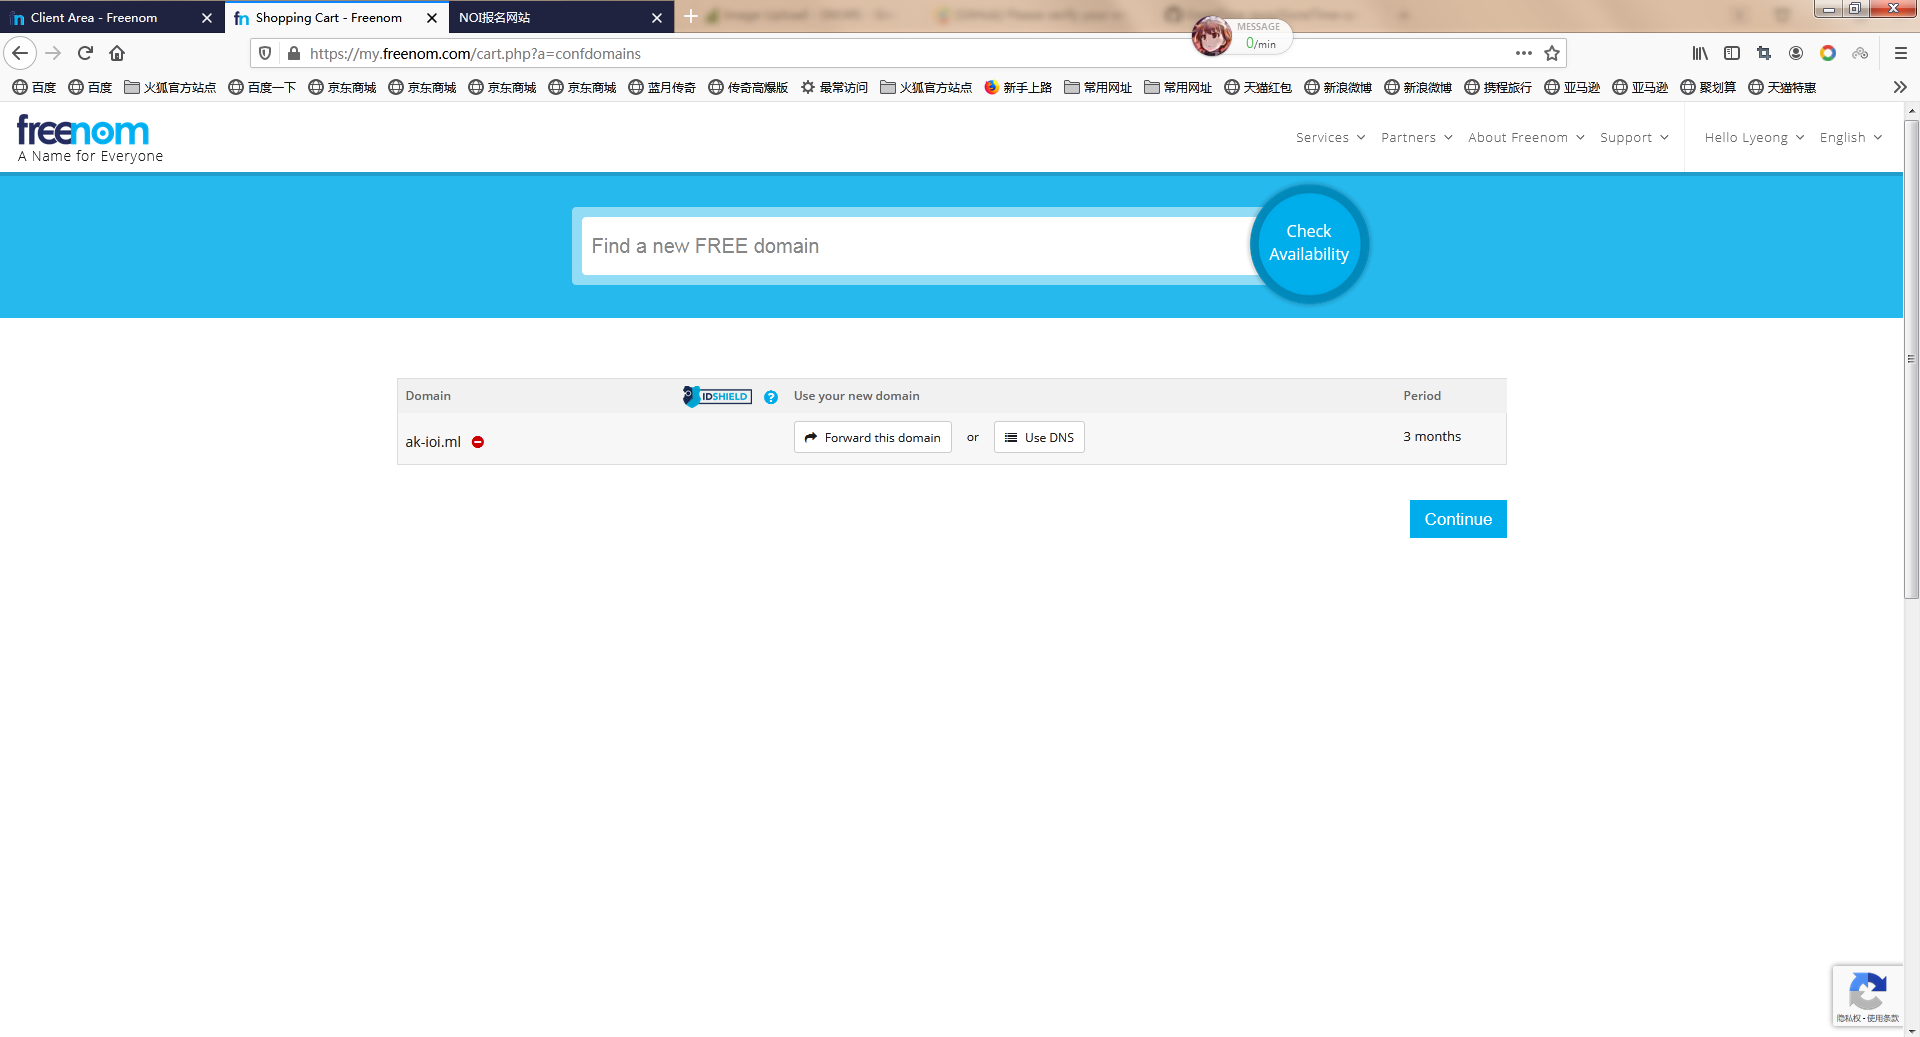Open the 聚划算 bookmark
The width and height of the screenshot is (1920, 1037).
click(1708, 87)
